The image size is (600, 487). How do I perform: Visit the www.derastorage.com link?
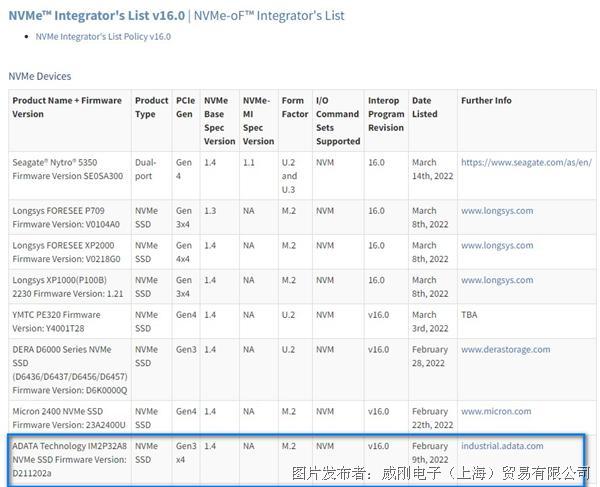coord(505,349)
